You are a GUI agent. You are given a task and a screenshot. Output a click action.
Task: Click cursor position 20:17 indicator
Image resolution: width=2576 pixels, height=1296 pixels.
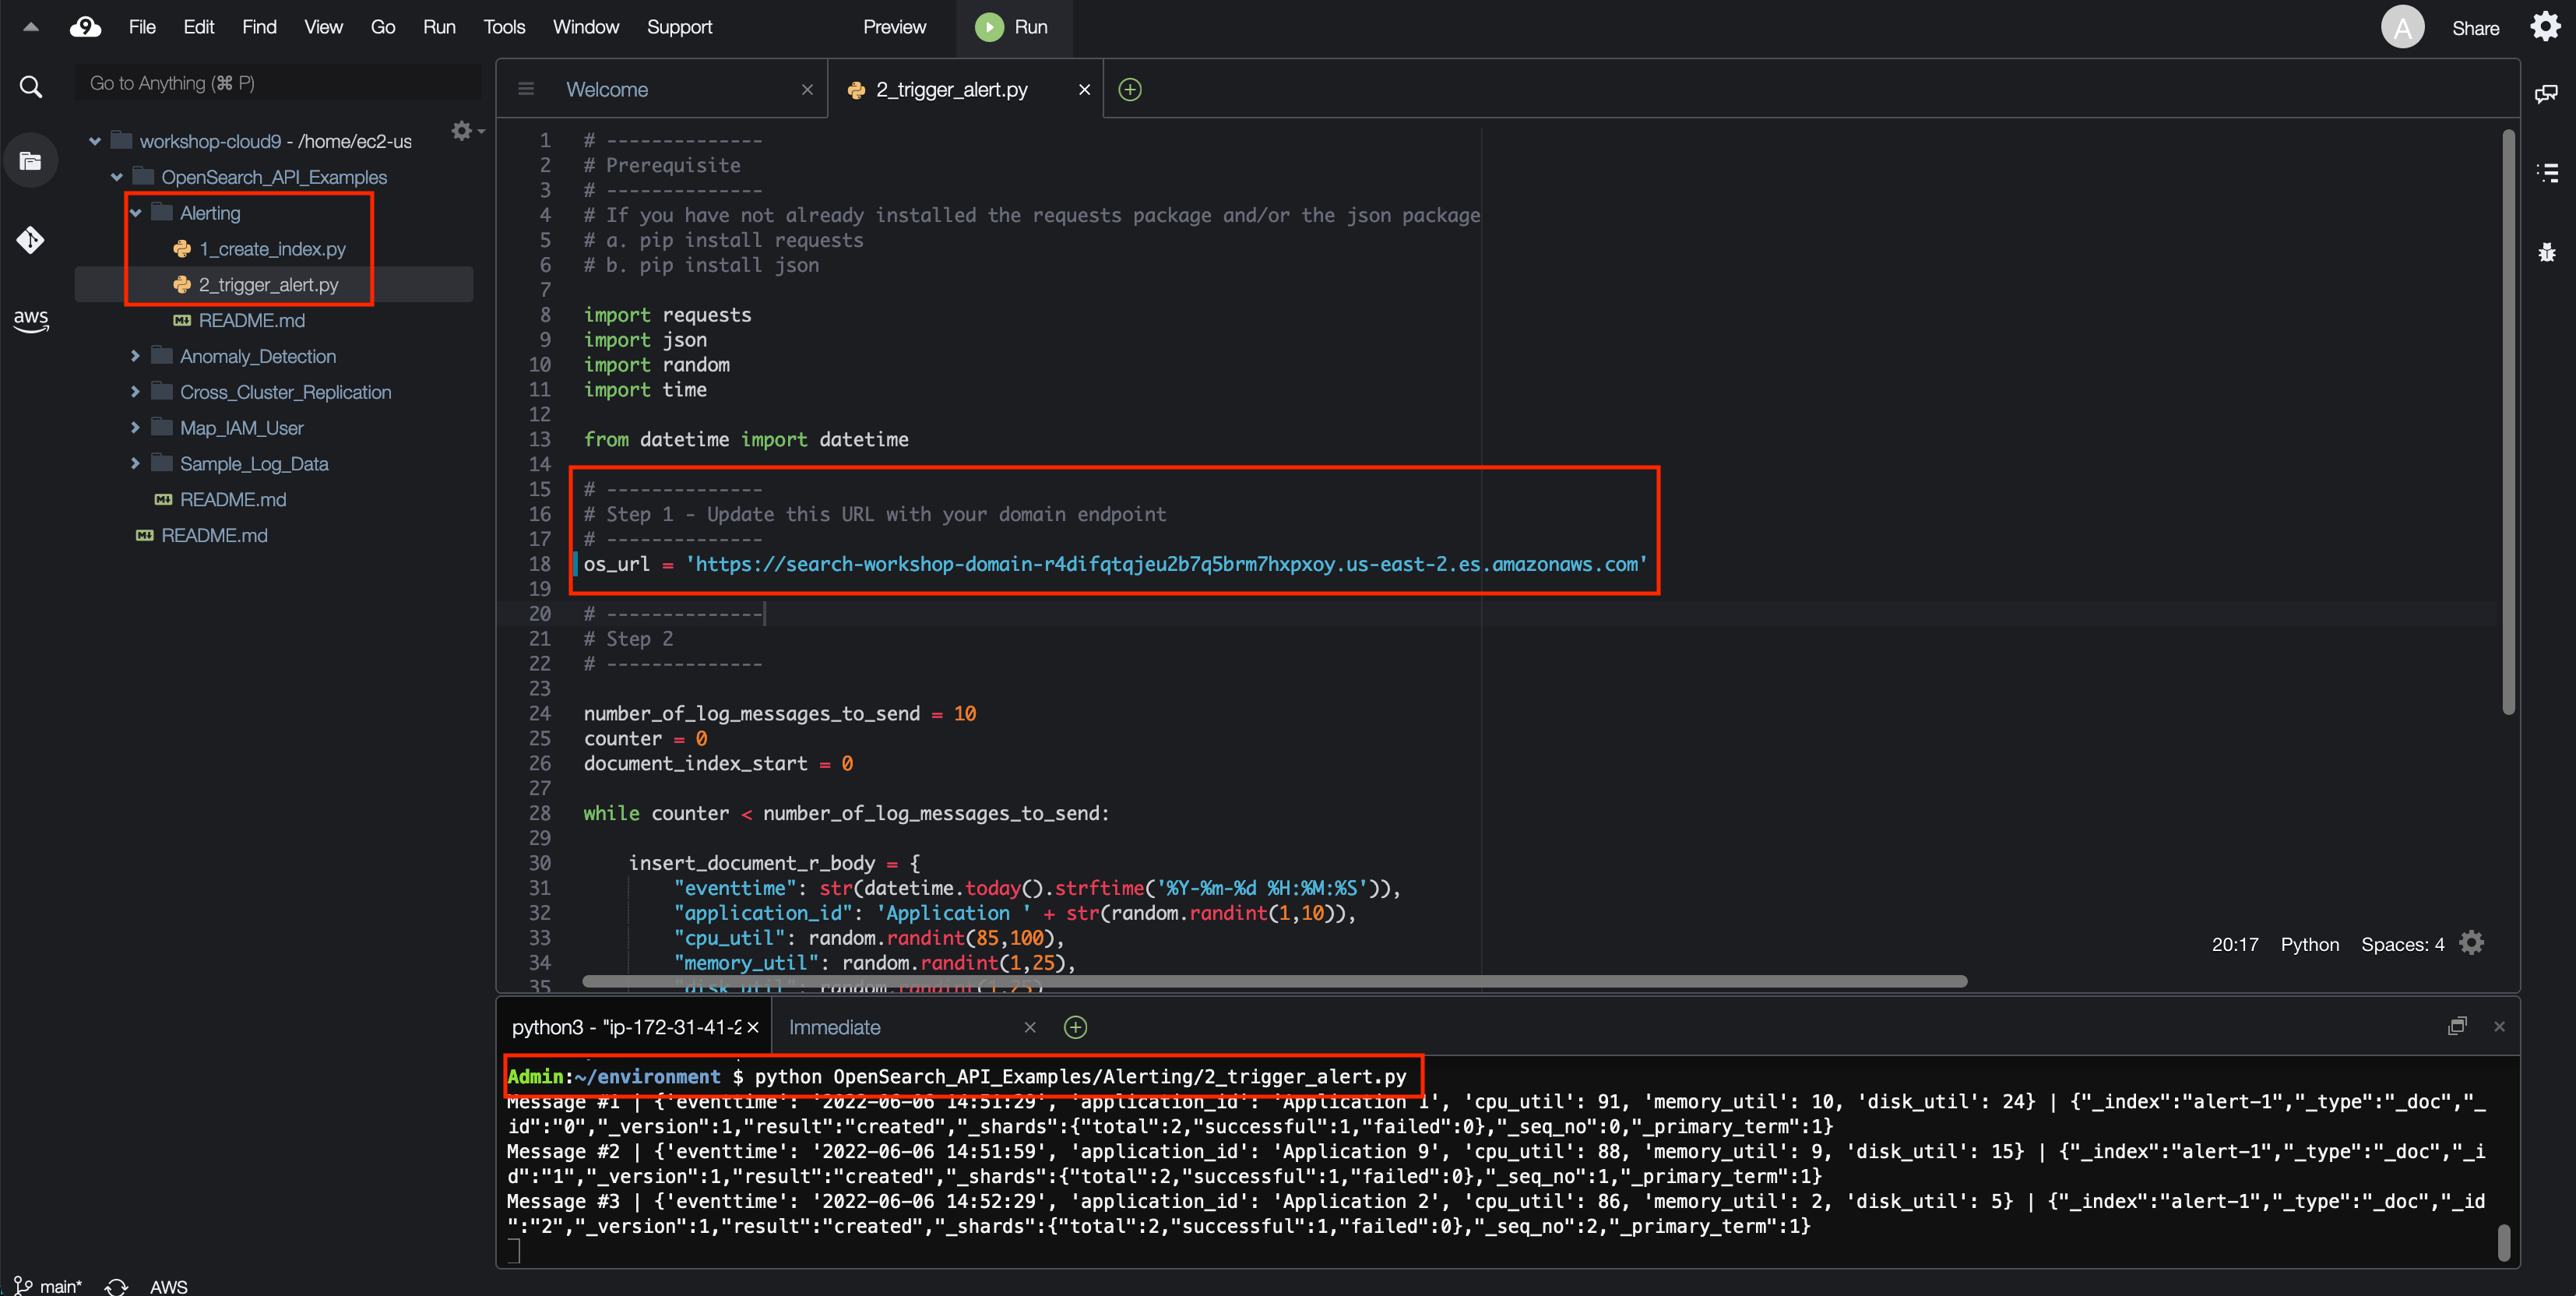[x=2234, y=944]
